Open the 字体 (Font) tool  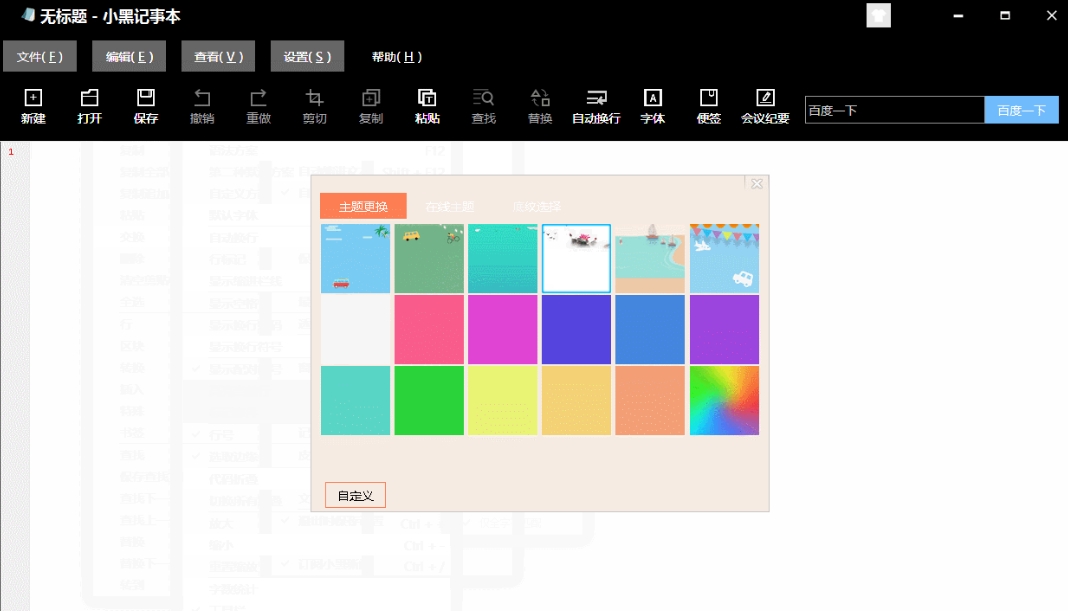pos(652,106)
